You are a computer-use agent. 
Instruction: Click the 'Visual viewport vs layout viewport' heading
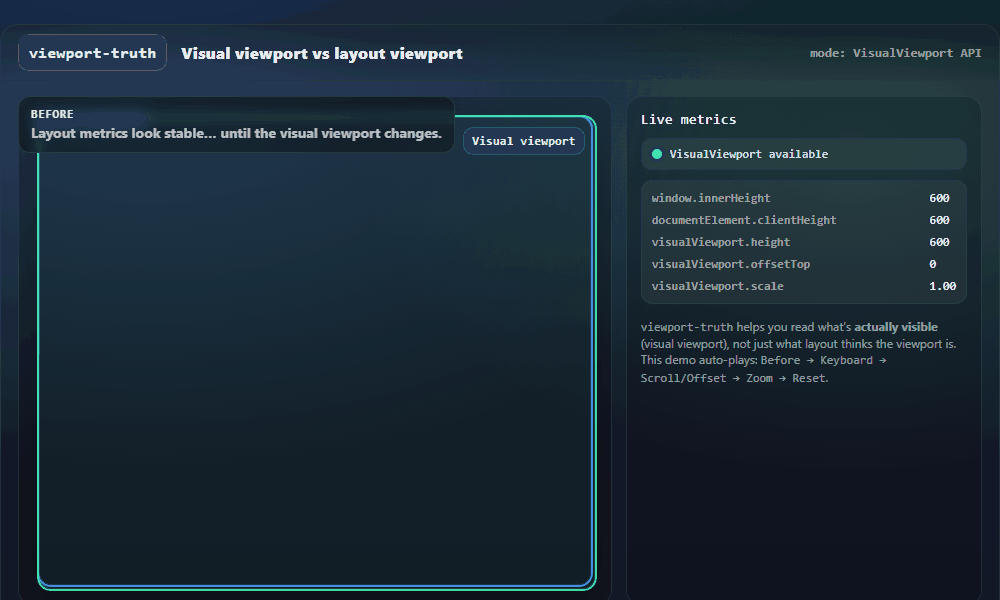(x=322, y=54)
